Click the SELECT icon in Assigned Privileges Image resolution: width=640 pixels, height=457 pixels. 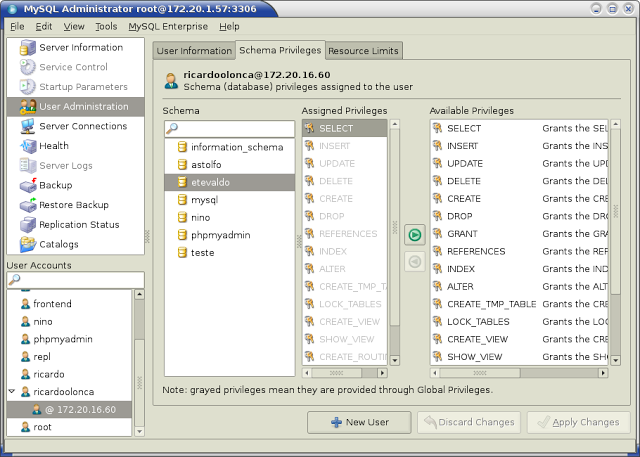309,128
